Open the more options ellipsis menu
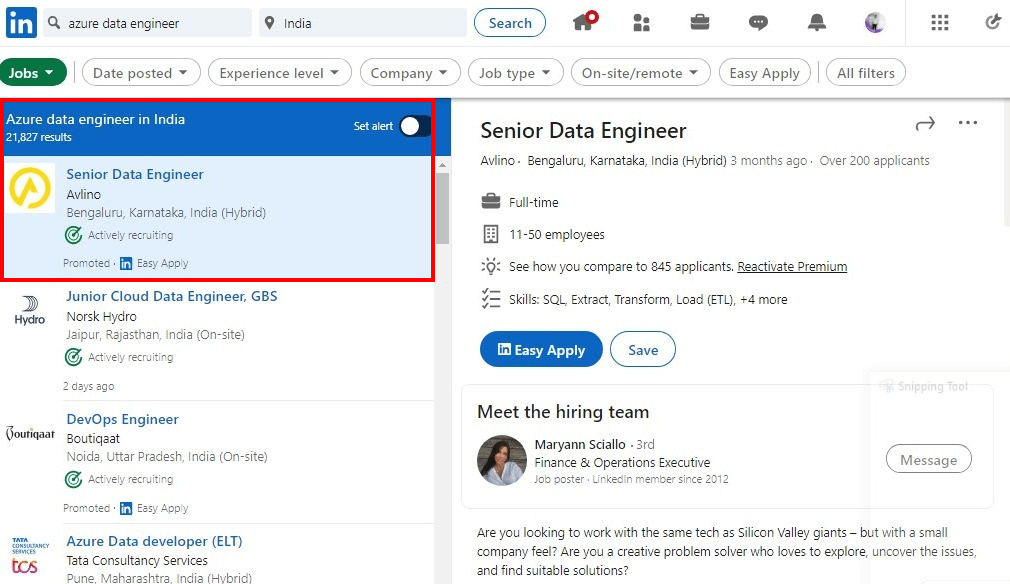The width and height of the screenshot is (1010, 584). click(967, 122)
